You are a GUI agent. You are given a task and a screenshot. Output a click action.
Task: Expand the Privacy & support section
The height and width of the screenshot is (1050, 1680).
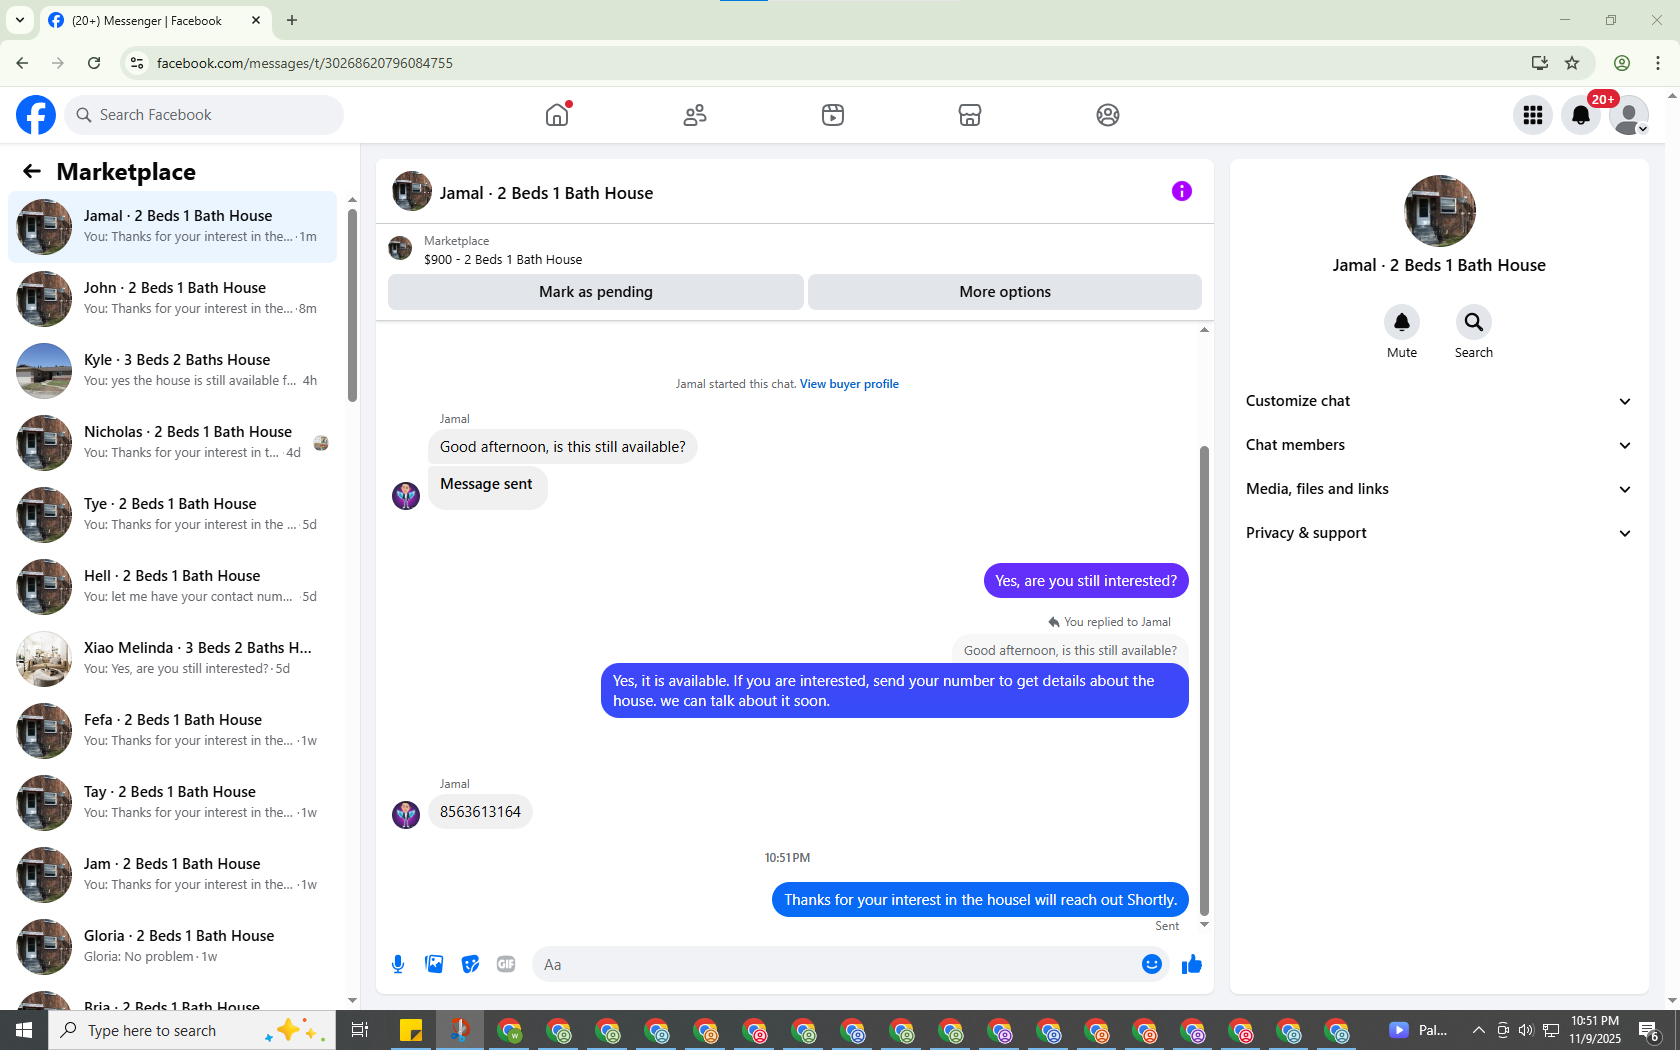1439,533
